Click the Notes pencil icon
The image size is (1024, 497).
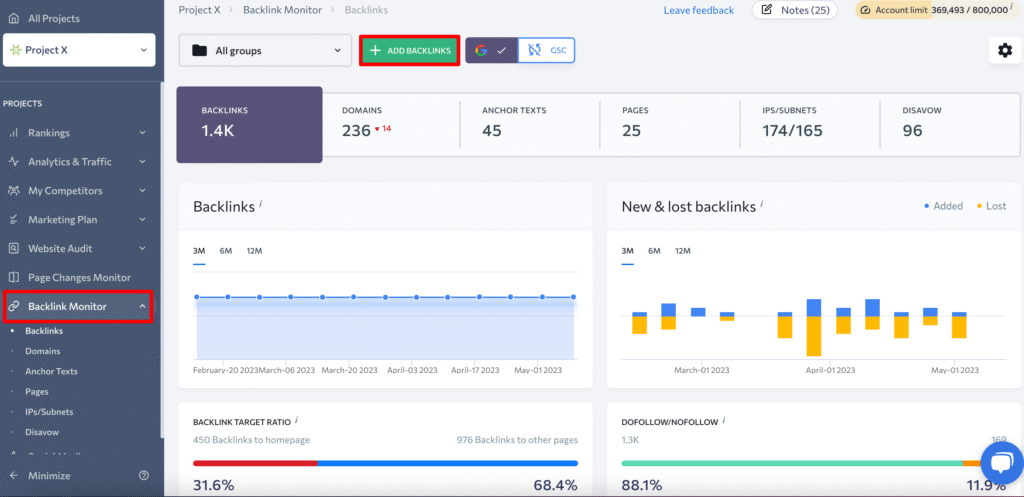click(767, 10)
